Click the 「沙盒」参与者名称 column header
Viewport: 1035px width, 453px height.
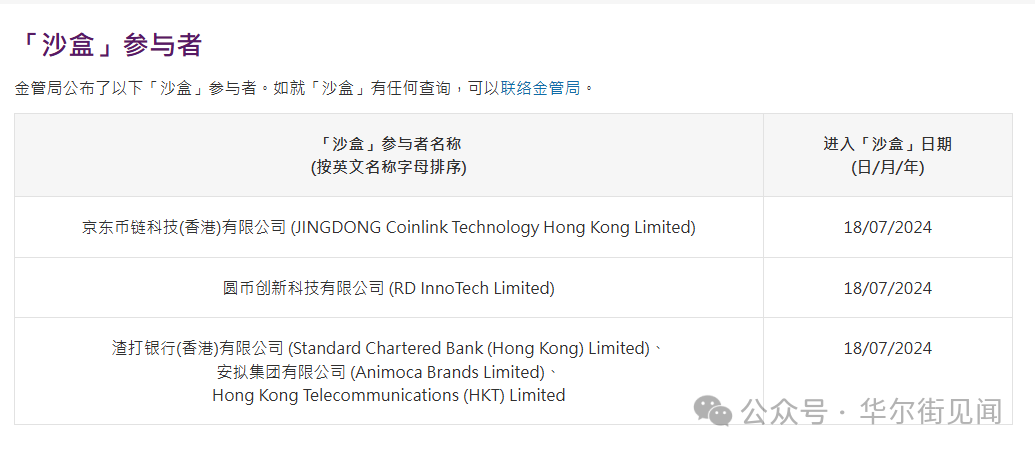(388, 144)
